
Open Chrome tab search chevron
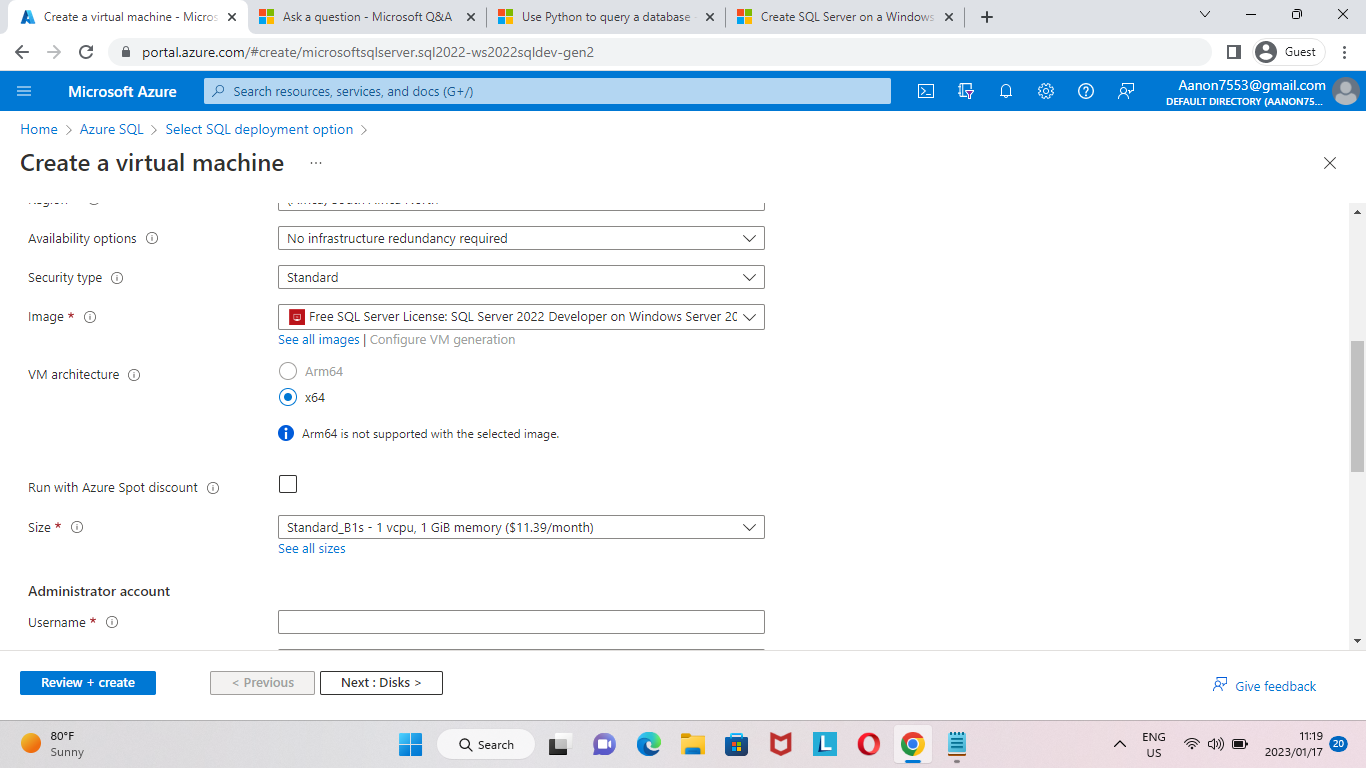(x=1204, y=15)
